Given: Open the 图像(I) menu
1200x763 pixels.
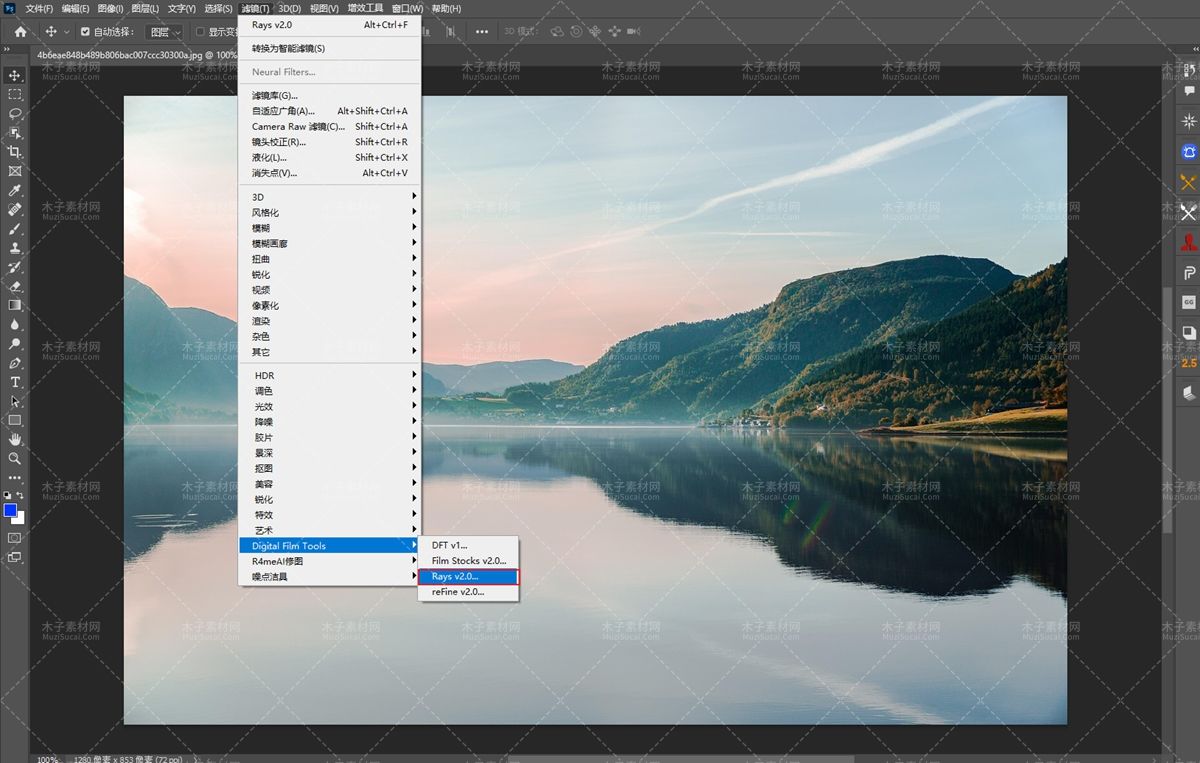Looking at the screenshot, I should [110, 8].
